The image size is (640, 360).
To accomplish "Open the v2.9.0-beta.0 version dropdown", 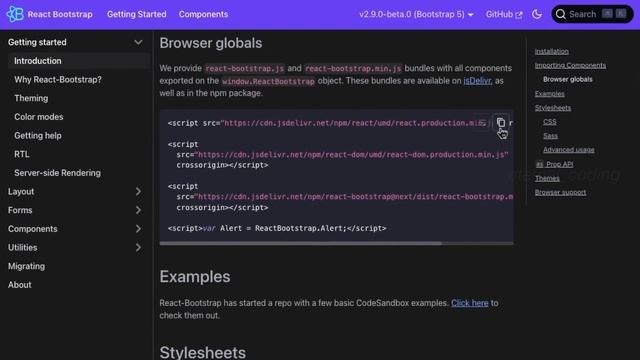I will 416,14.
